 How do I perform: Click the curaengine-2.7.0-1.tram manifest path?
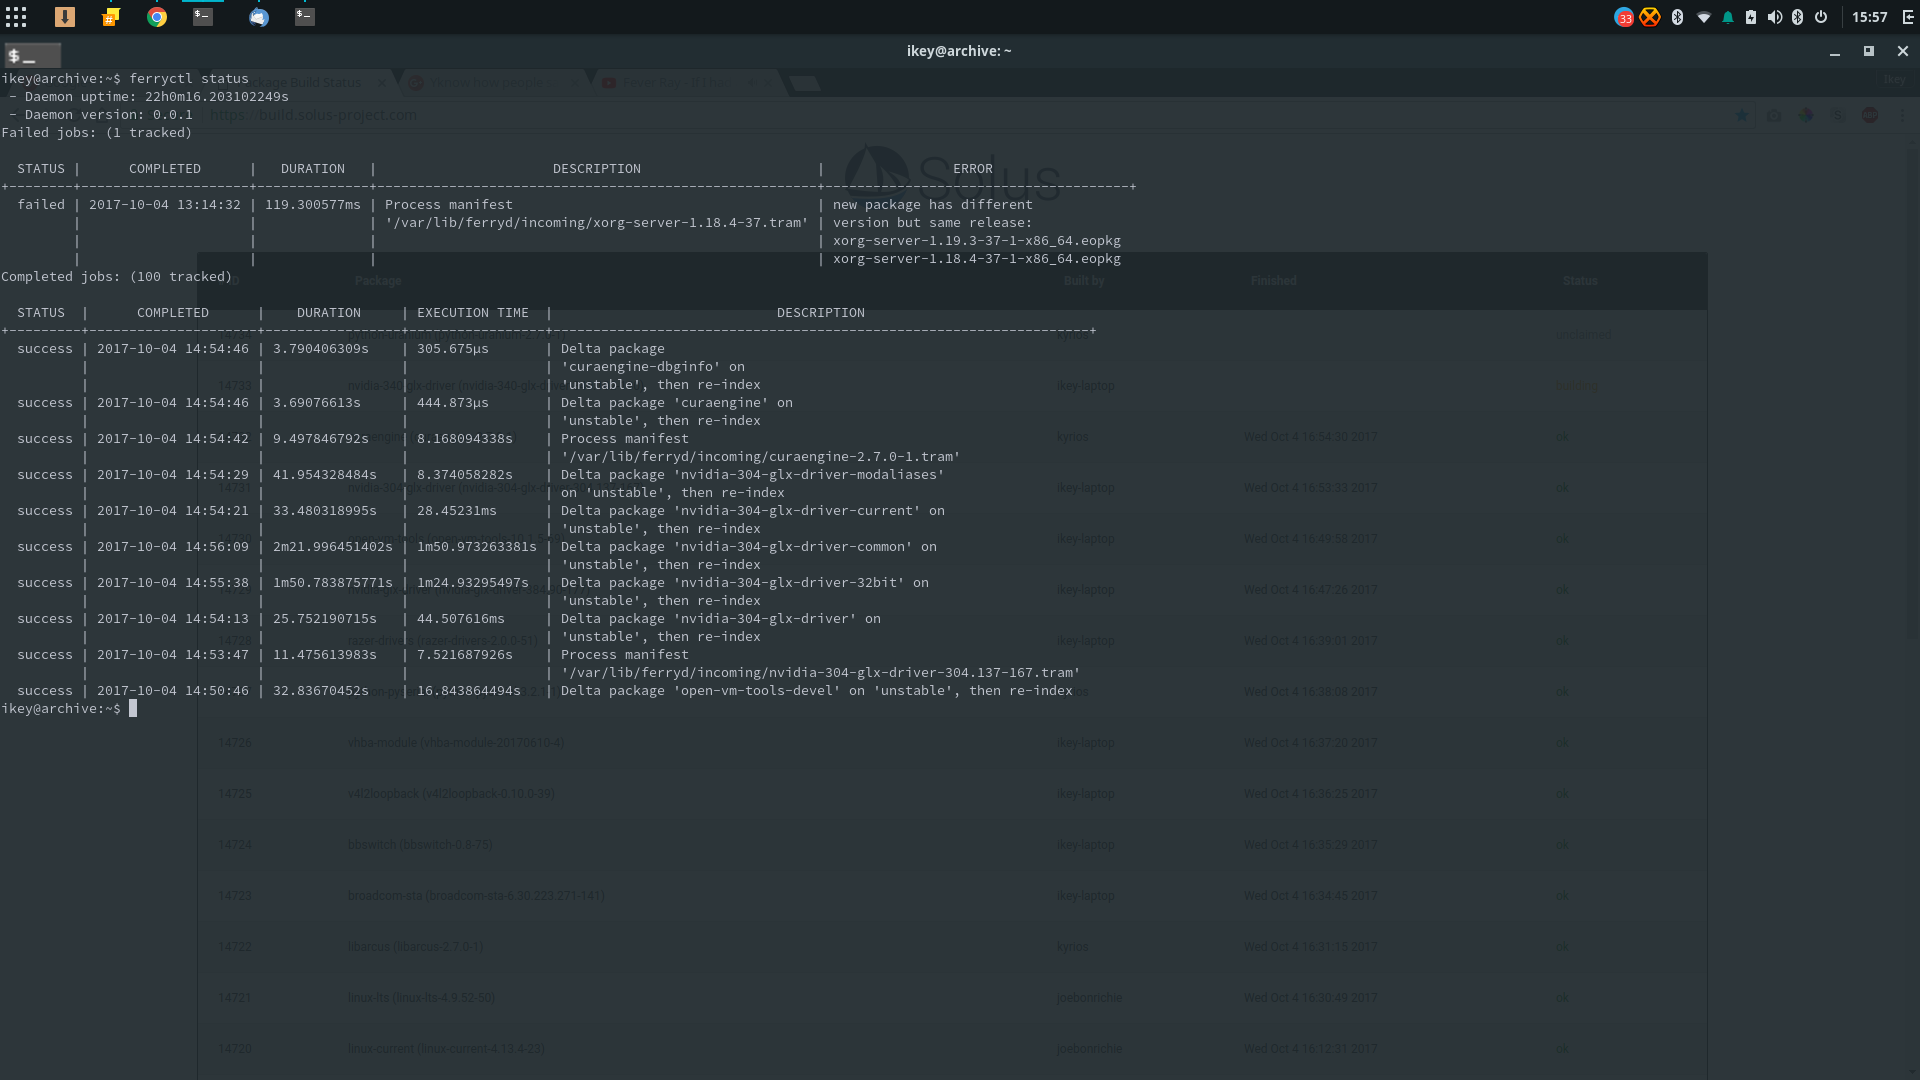coord(761,457)
